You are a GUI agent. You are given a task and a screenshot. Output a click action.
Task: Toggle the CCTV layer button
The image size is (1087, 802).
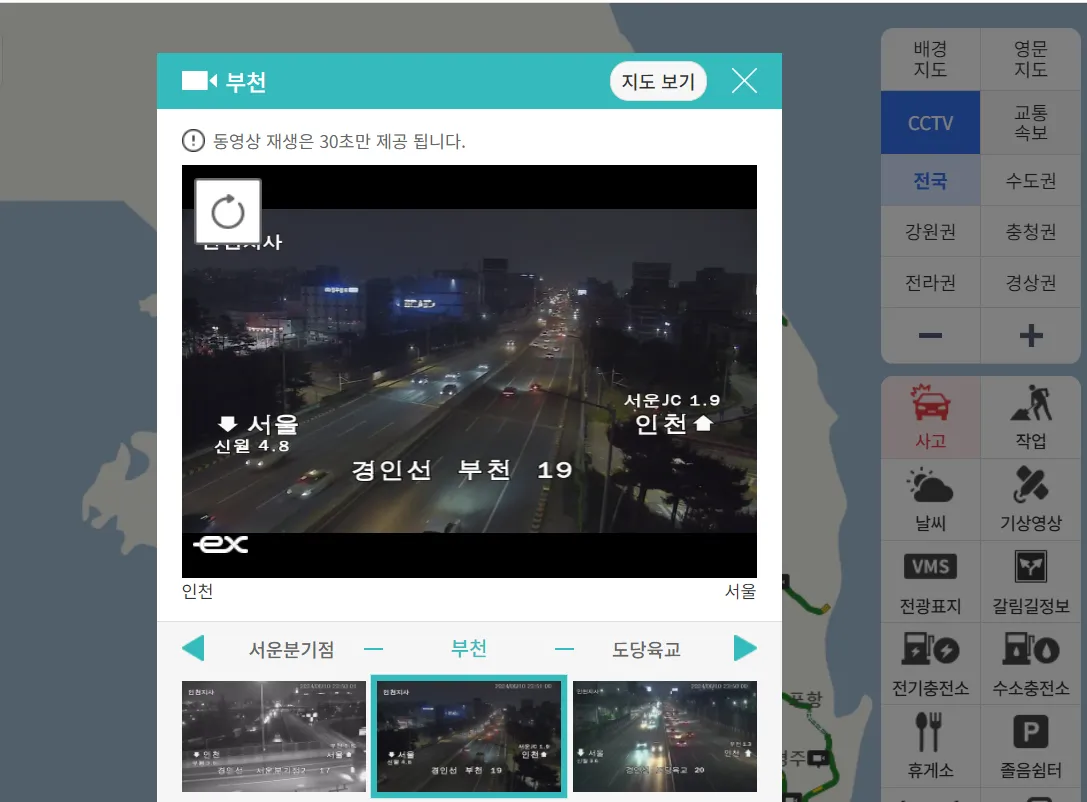930,123
